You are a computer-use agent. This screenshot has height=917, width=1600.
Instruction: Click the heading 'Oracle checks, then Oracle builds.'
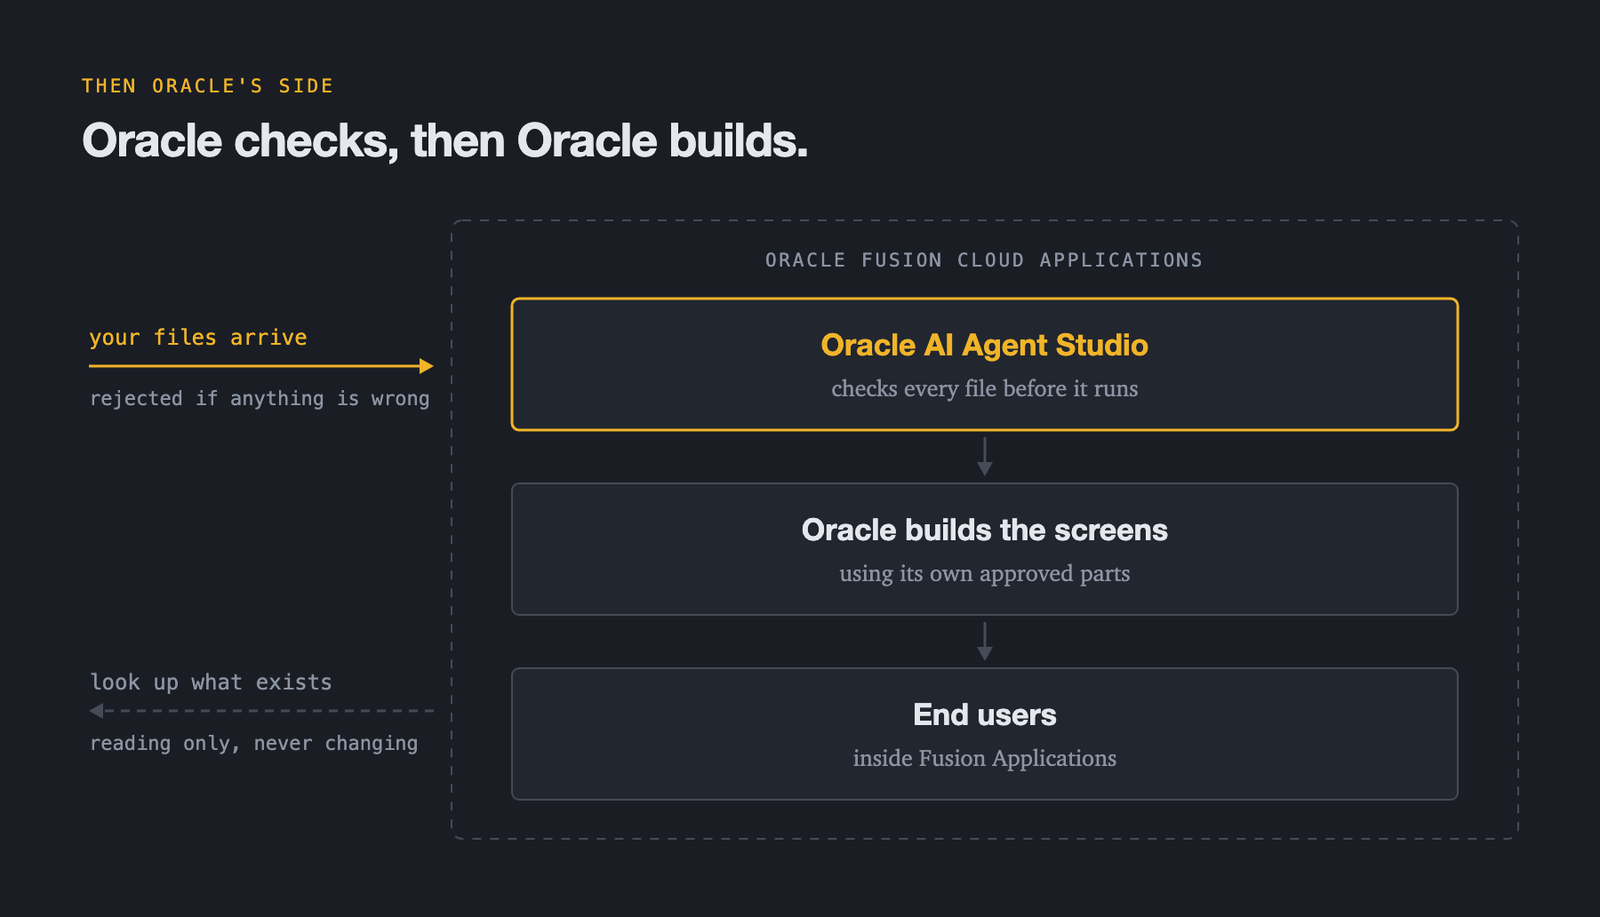[x=445, y=141]
